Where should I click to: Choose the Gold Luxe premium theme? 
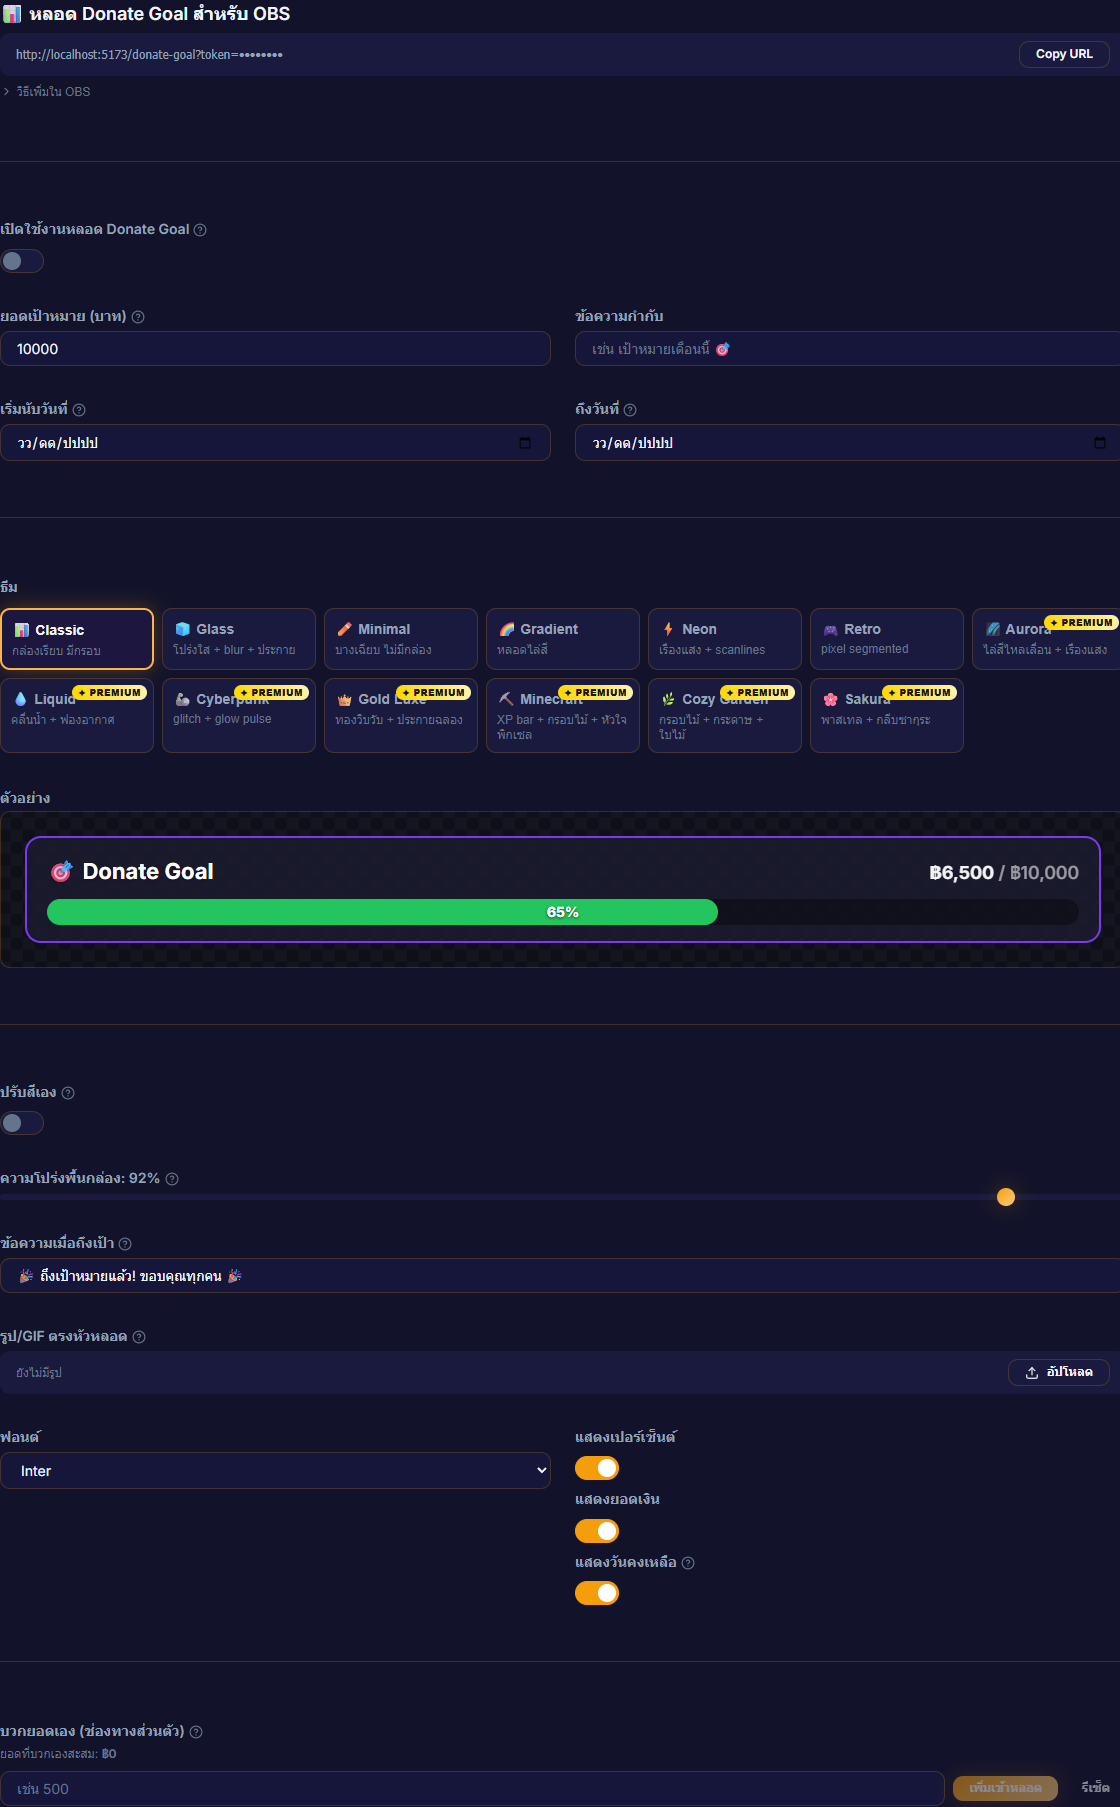click(401, 715)
